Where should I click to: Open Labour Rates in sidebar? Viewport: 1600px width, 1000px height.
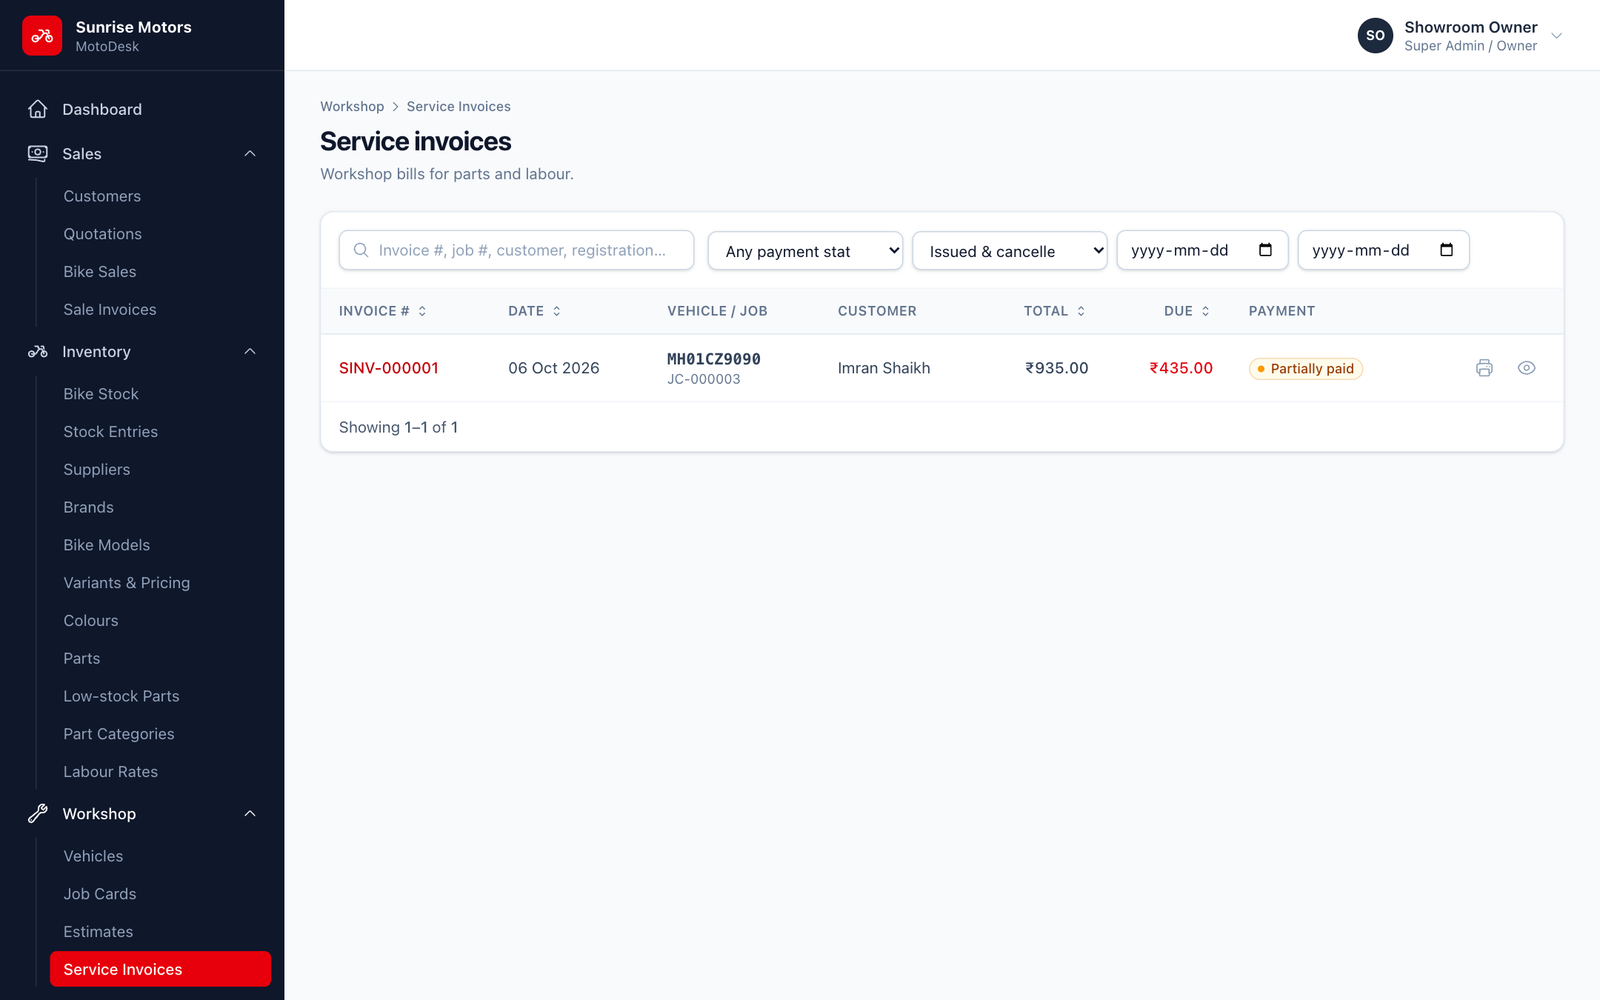(111, 772)
